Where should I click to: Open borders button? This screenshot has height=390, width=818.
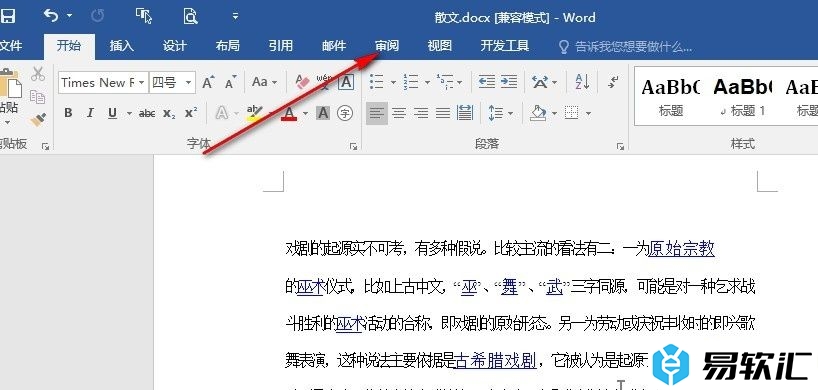coord(572,113)
